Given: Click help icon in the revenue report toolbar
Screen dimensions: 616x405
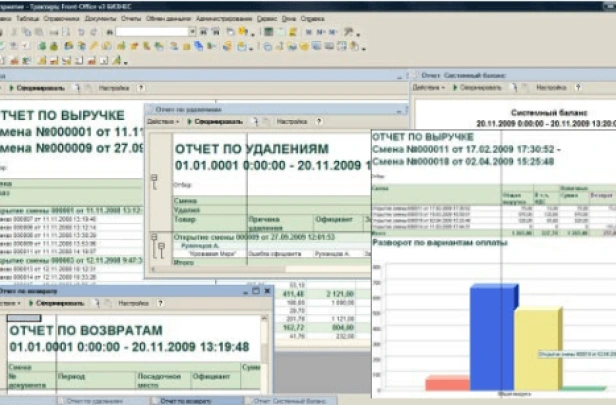Looking at the screenshot, I should point(141,88).
